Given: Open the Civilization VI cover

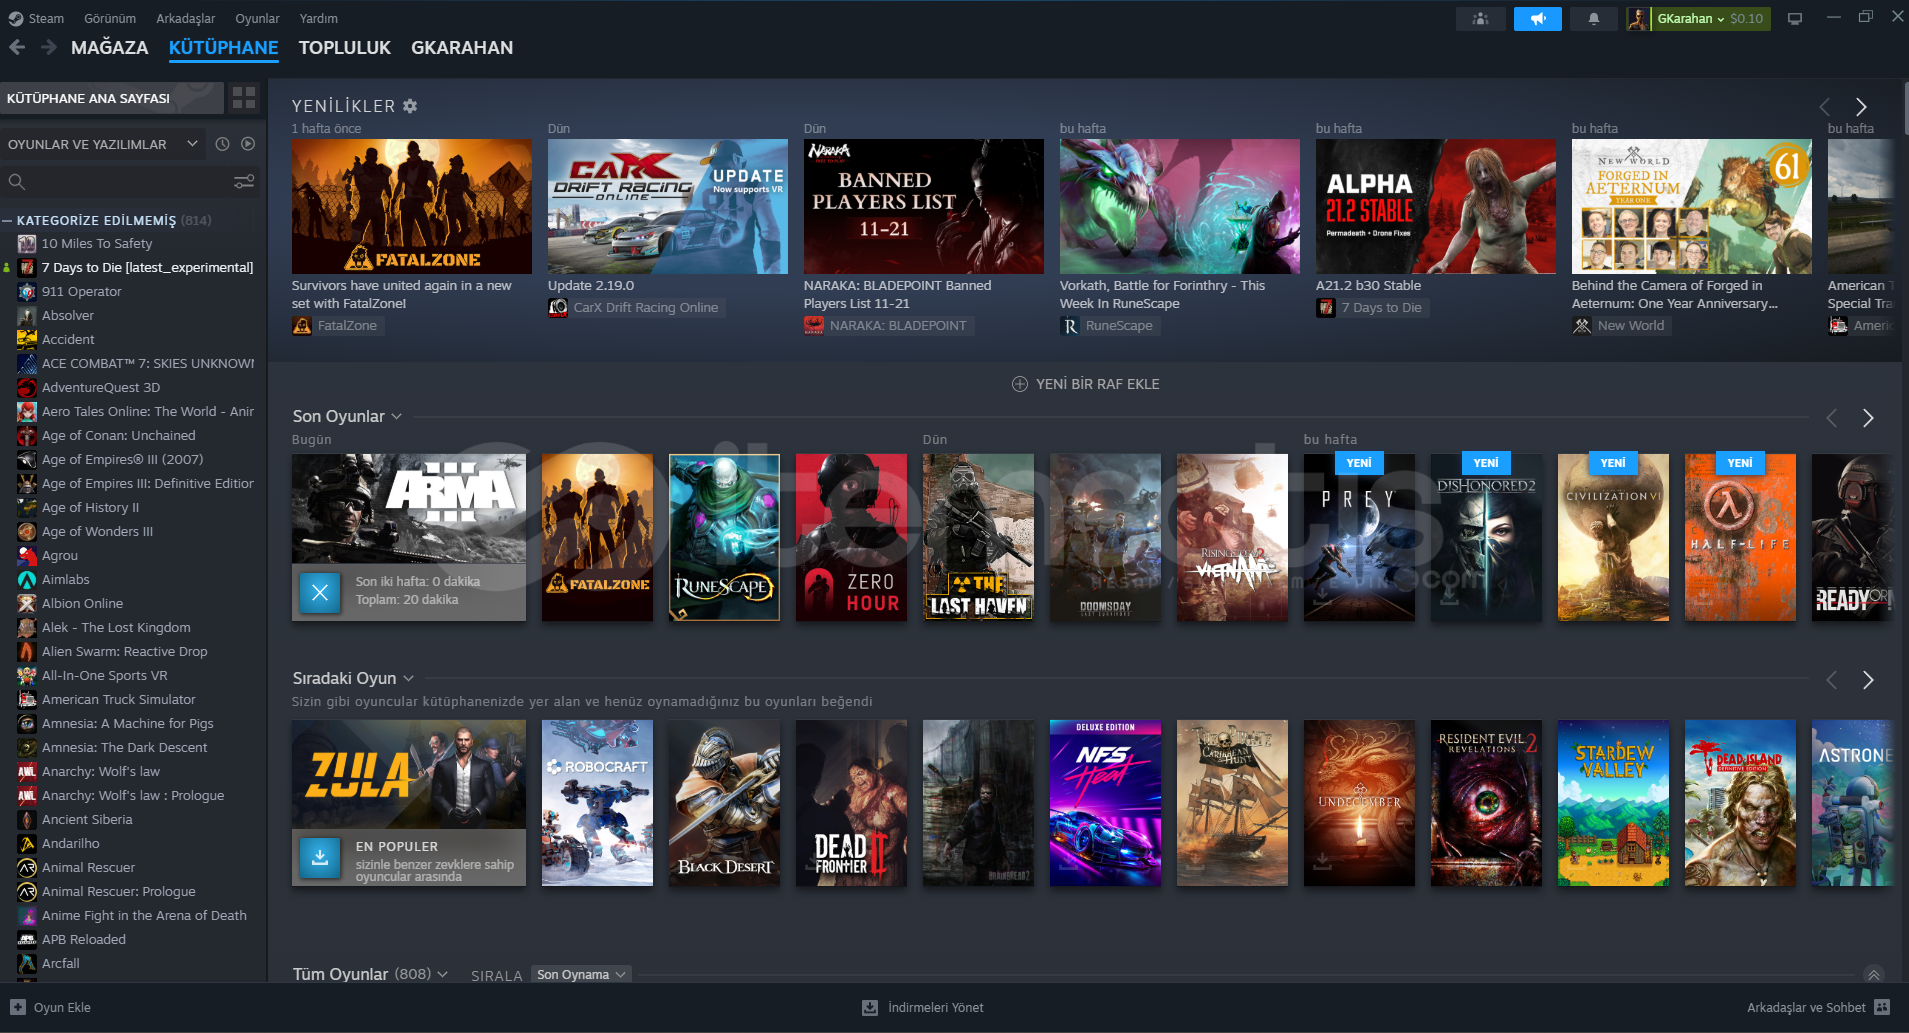Looking at the screenshot, I should (1613, 538).
